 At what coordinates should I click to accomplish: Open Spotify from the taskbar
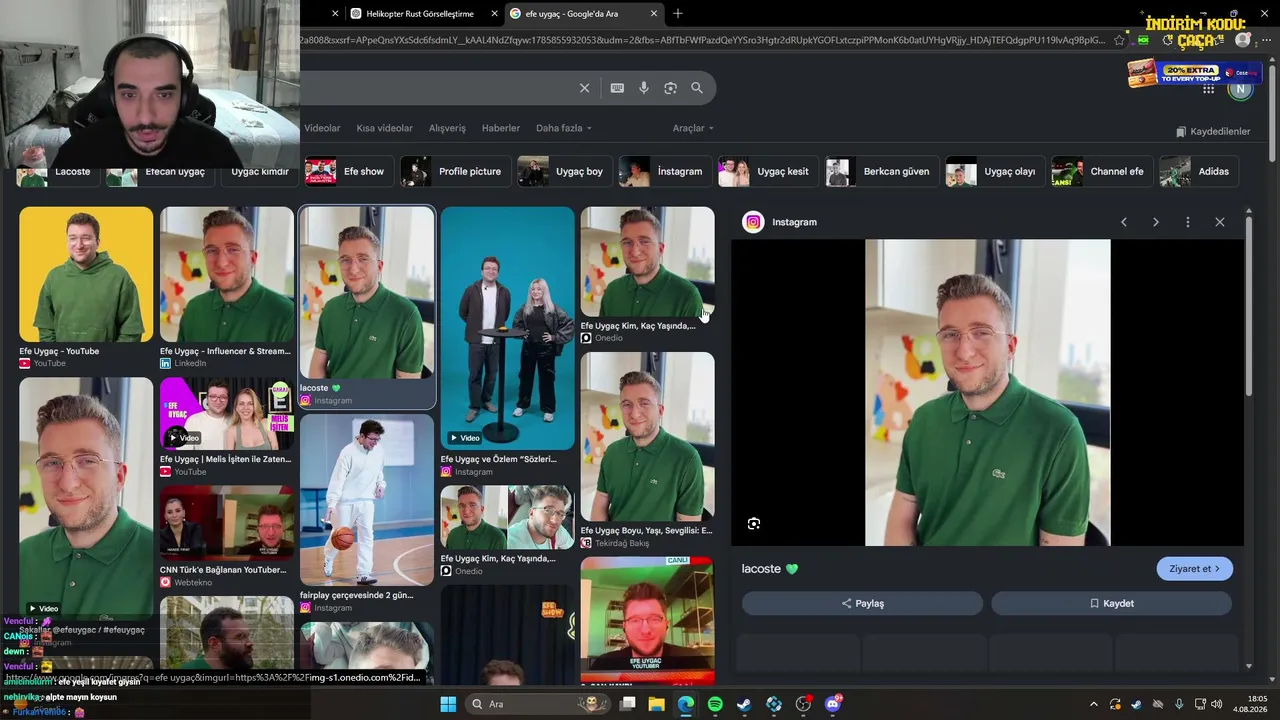click(715, 704)
